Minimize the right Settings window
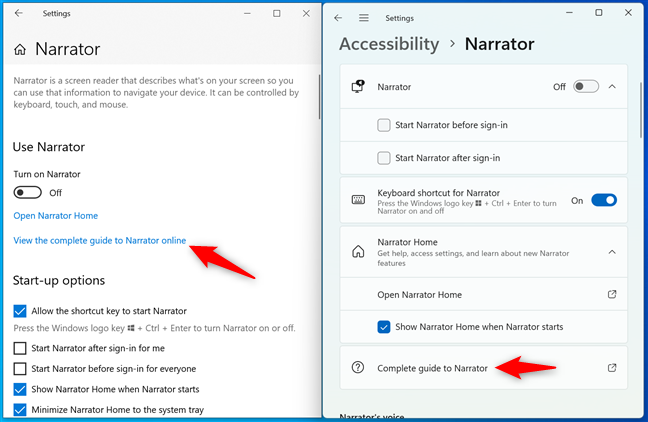This screenshot has width=648, height=422. pos(569,13)
